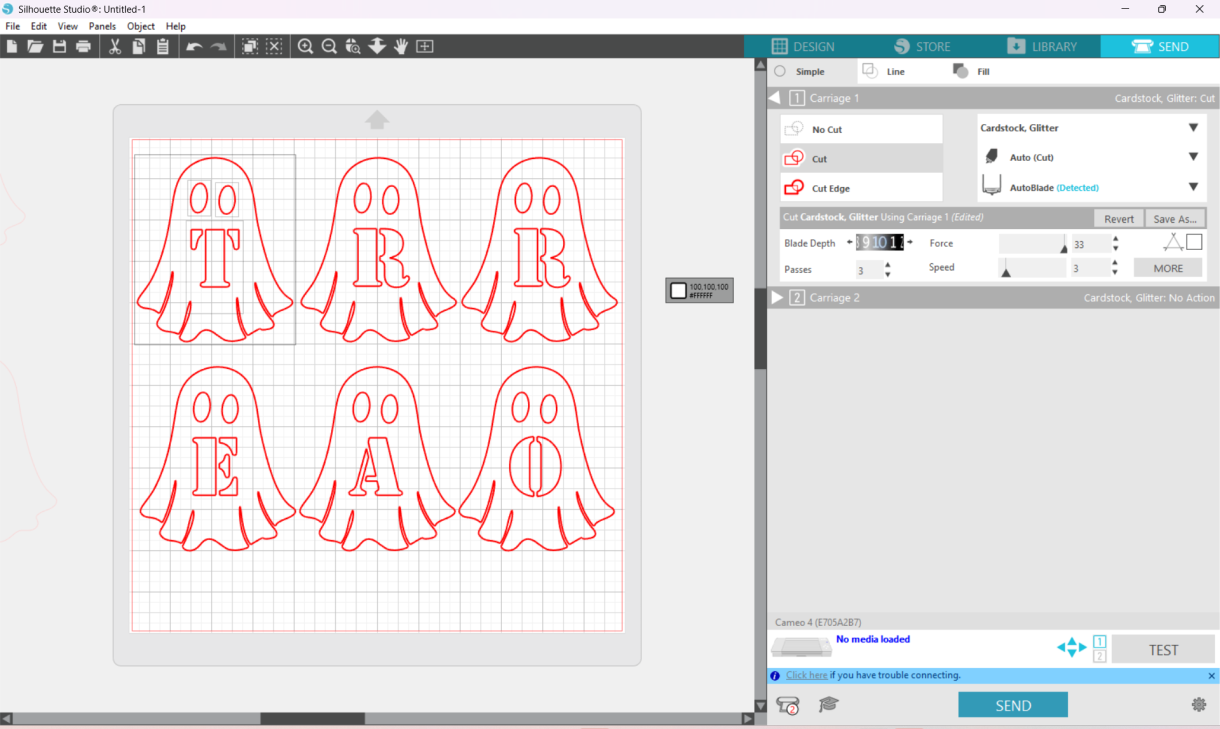Decrease the Force value

[x=1115, y=248]
